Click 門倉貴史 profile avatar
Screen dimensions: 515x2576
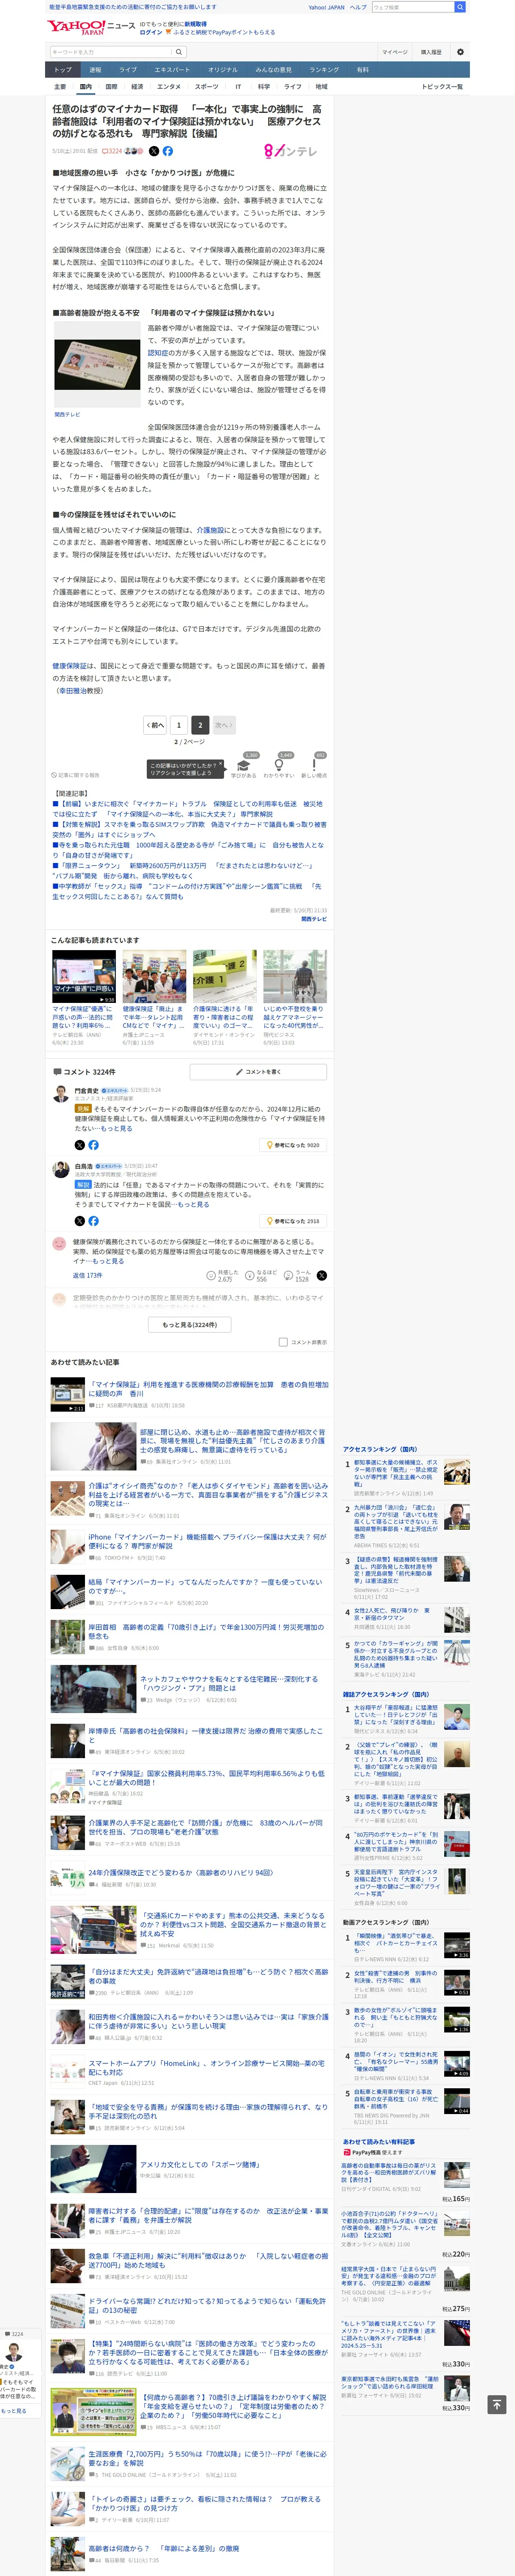coord(61,1094)
